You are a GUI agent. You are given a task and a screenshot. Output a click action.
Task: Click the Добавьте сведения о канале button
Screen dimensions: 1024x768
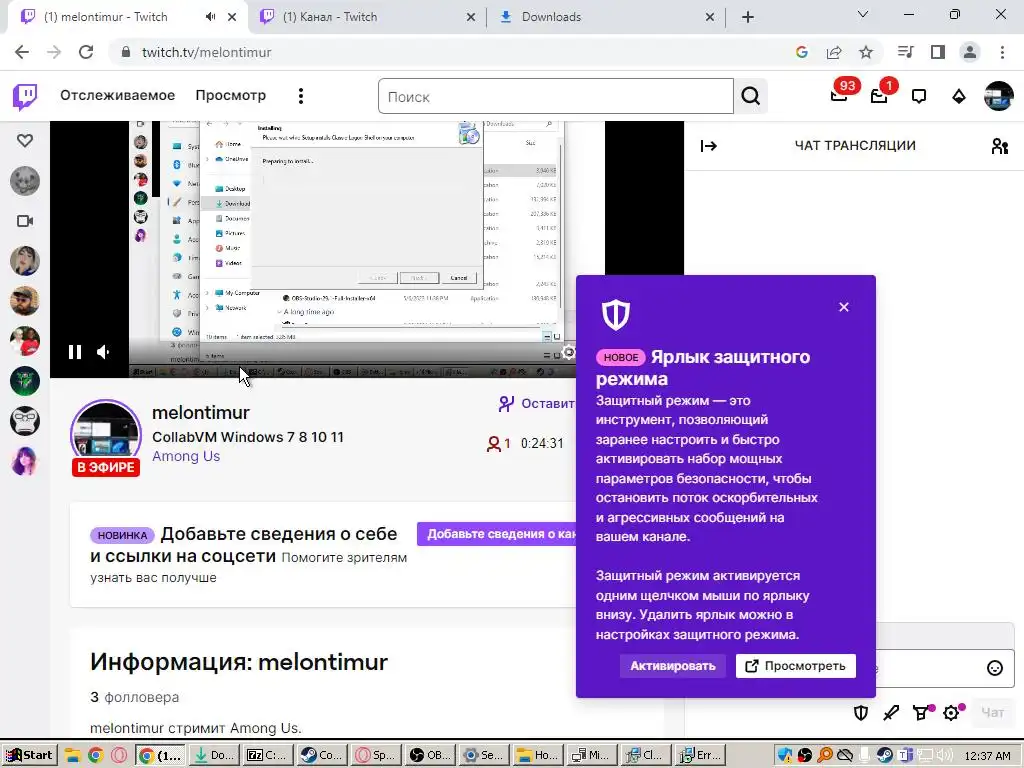497,534
